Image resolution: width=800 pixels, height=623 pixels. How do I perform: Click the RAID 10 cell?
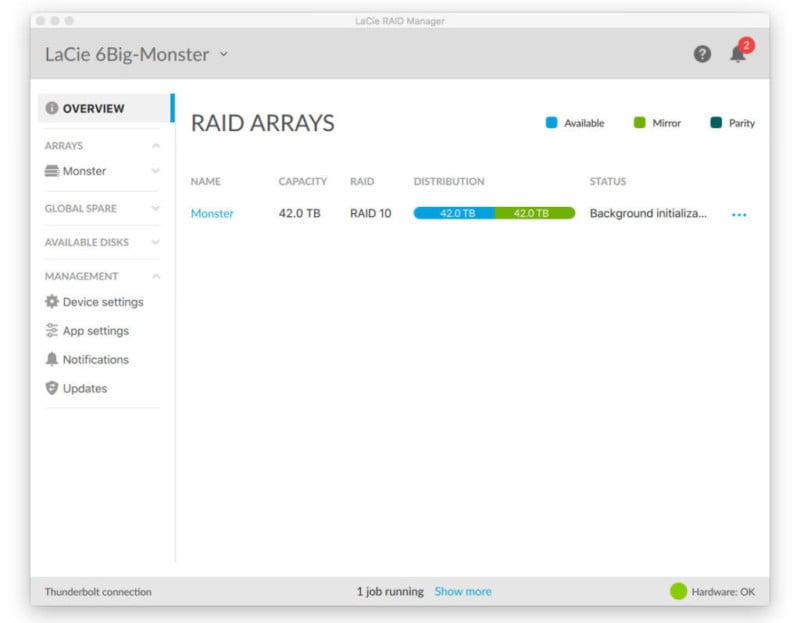pyautogui.click(x=370, y=213)
